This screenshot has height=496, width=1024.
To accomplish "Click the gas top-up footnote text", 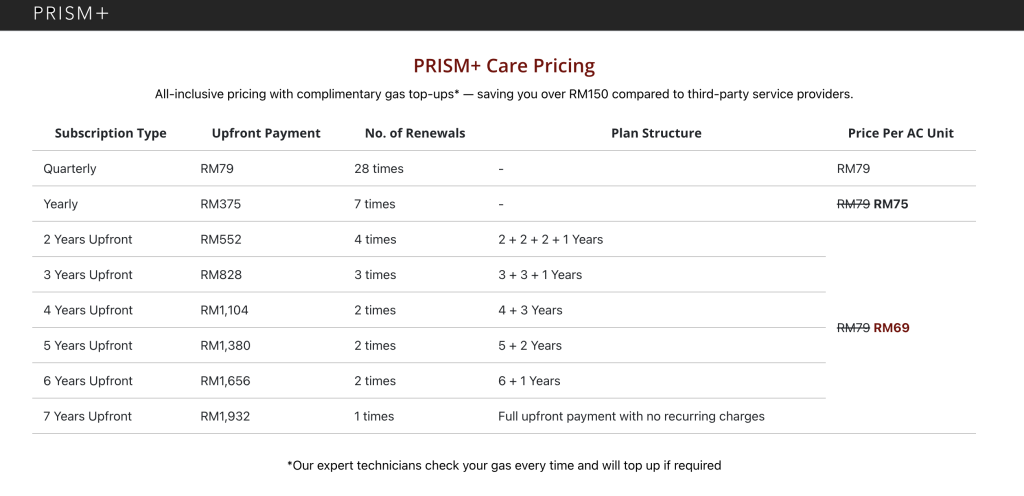I will [504, 465].
